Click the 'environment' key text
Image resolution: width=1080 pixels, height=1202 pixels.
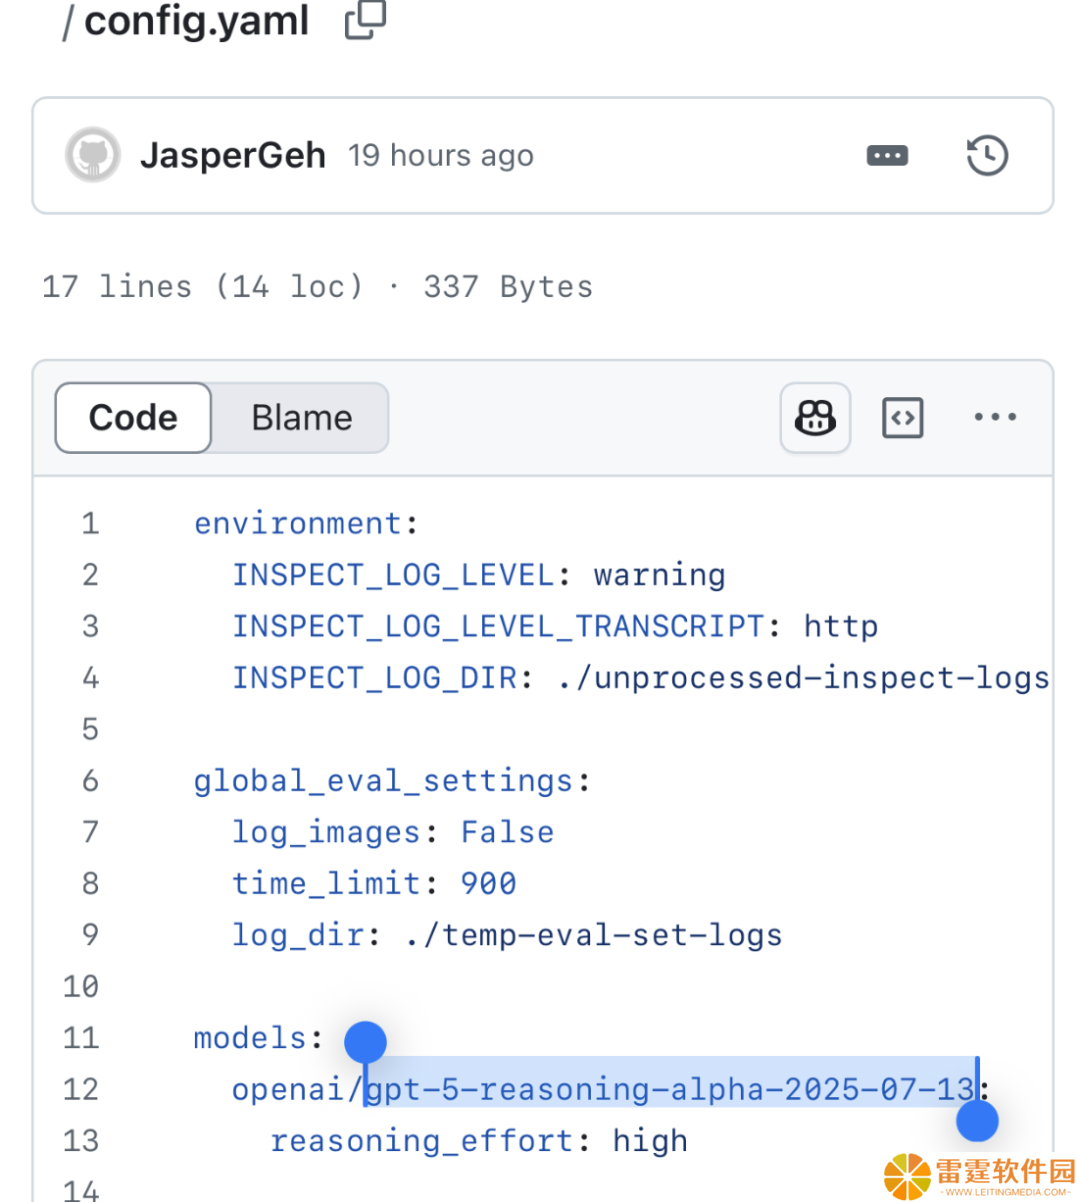click(x=297, y=523)
